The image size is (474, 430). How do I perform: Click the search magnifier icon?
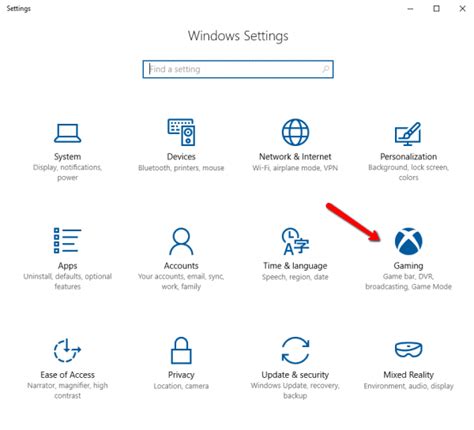pos(326,69)
